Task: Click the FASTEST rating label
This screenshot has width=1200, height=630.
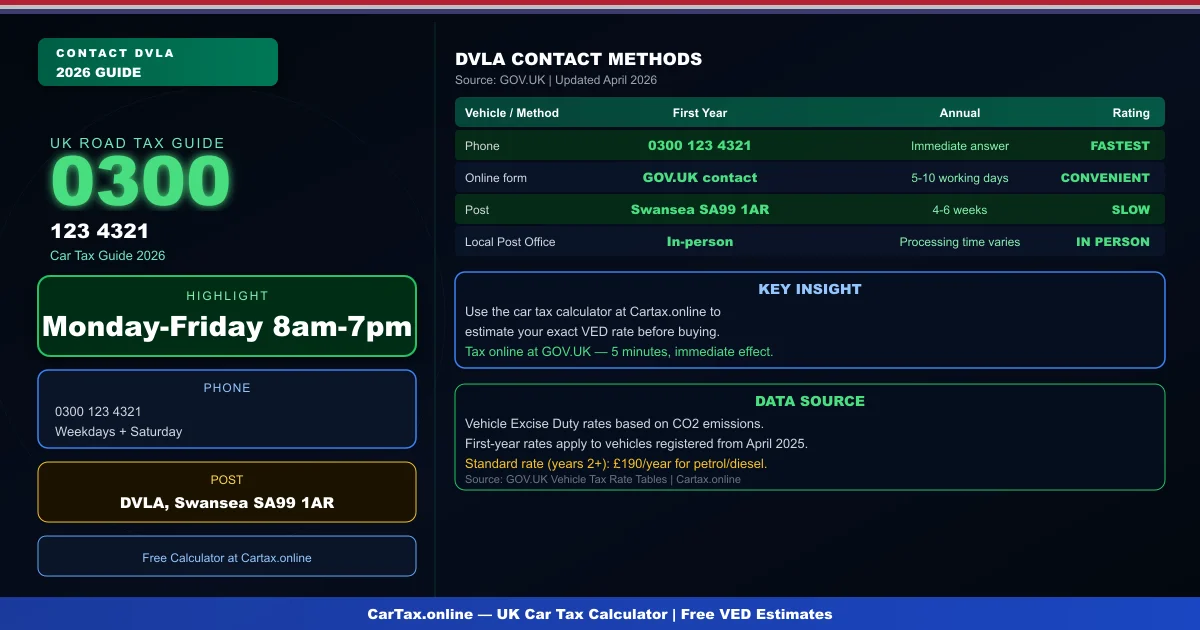Action: coord(1120,145)
